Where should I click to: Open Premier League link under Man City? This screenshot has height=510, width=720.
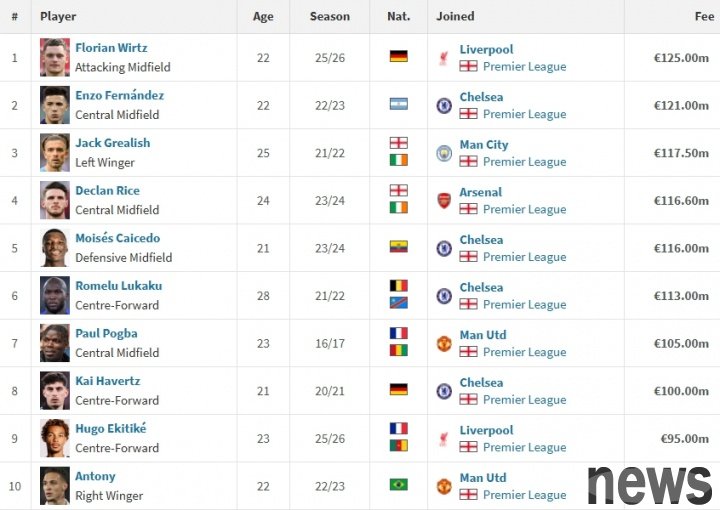tap(524, 162)
